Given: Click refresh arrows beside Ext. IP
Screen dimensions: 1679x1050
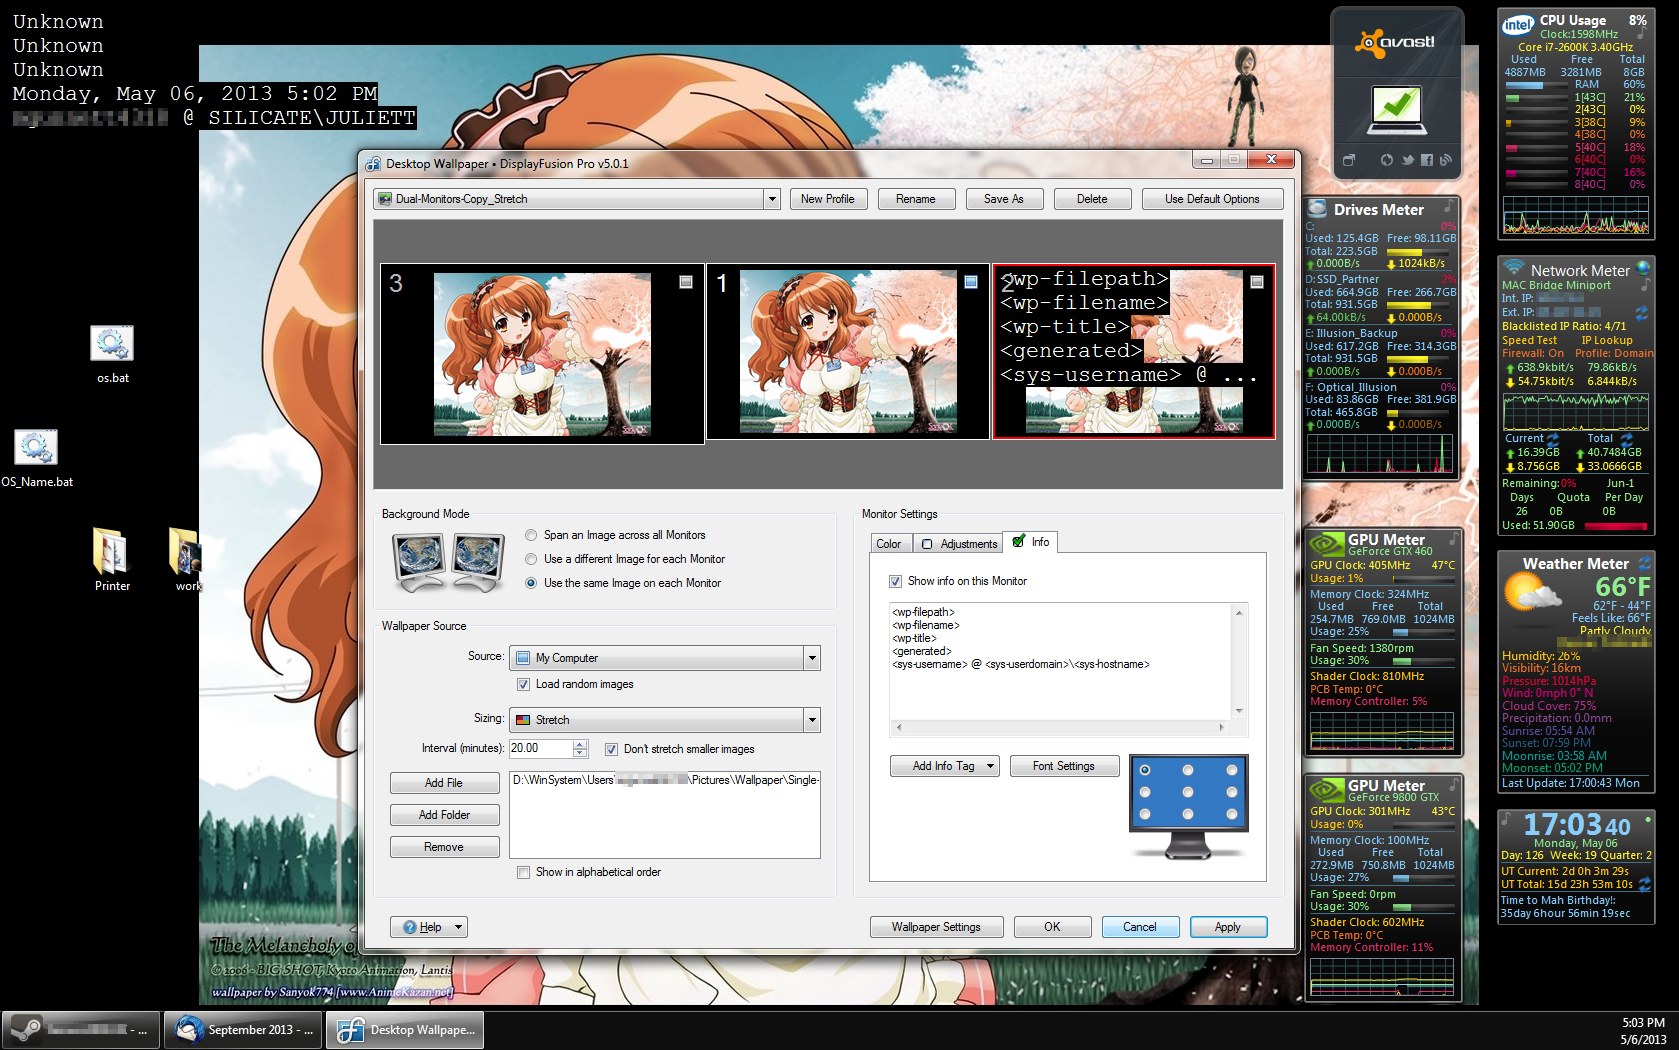Looking at the screenshot, I should coord(1641,313).
